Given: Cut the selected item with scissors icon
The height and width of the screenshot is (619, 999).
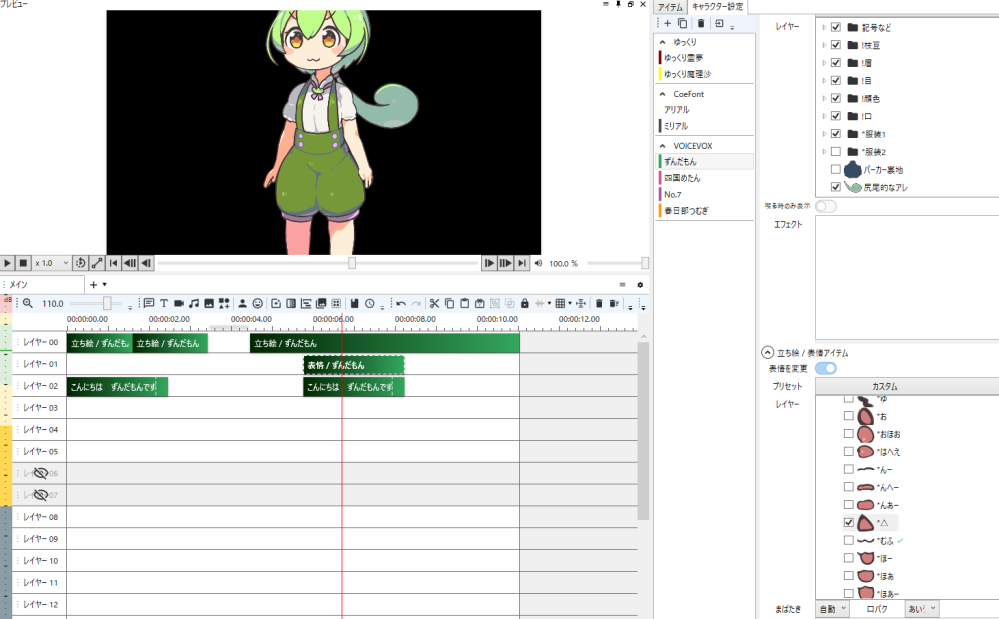Looking at the screenshot, I should click(x=435, y=304).
